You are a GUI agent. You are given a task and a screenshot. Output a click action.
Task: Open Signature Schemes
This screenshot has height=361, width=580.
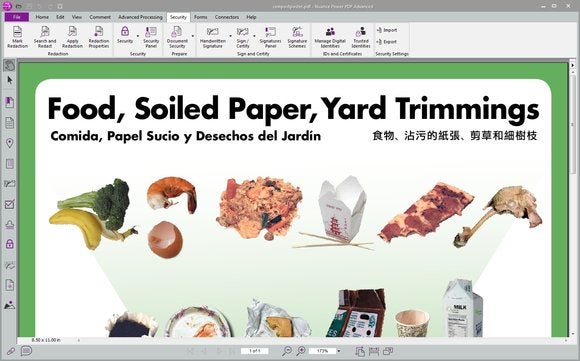[x=297, y=37]
